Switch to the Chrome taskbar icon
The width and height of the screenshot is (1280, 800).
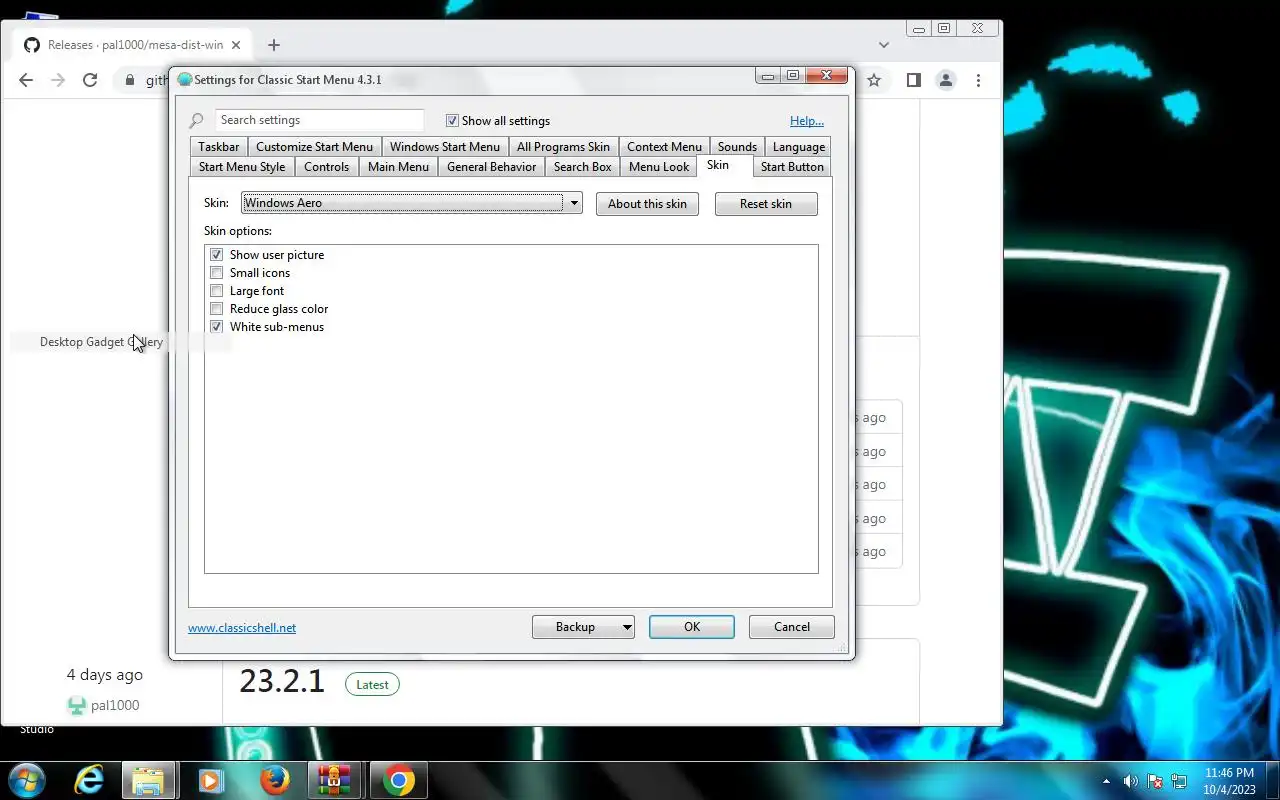[398, 780]
